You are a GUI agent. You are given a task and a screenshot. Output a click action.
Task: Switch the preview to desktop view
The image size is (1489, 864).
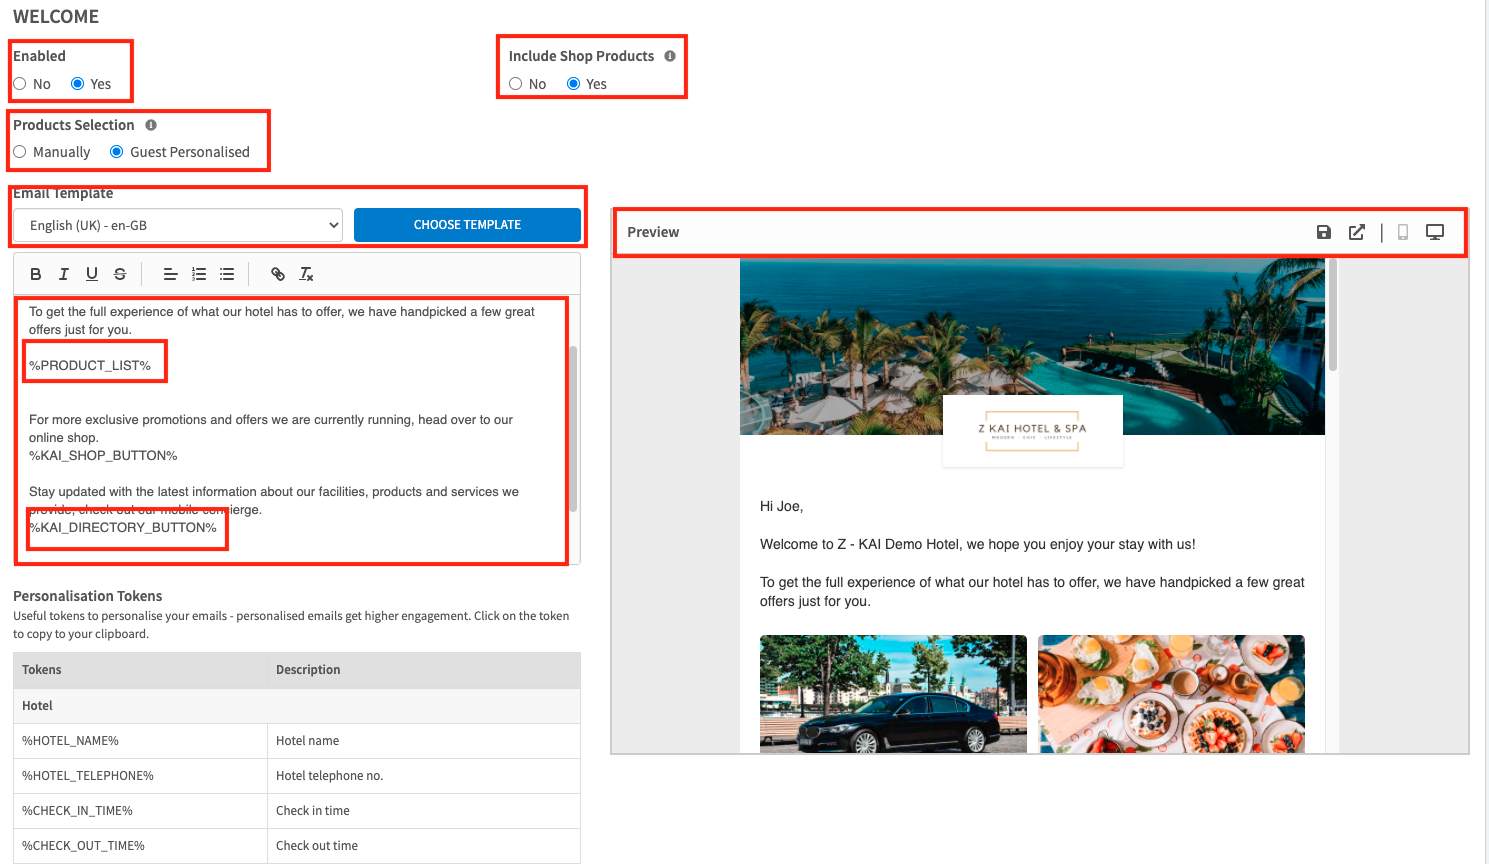(x=1435, y=232)
